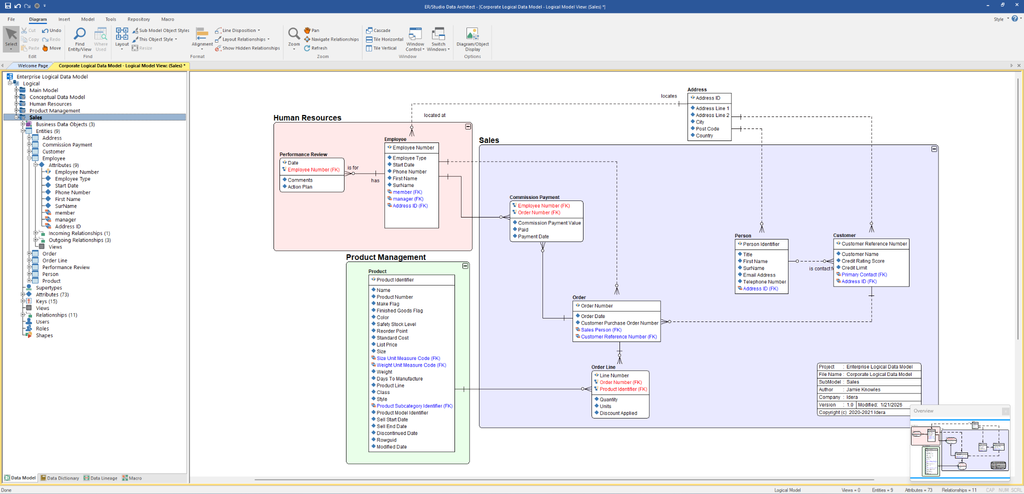The height and width of the screenshot is (494, 1024).
Task: Select Employee Number attribute in tree
Action: click(x=77, y=172)
